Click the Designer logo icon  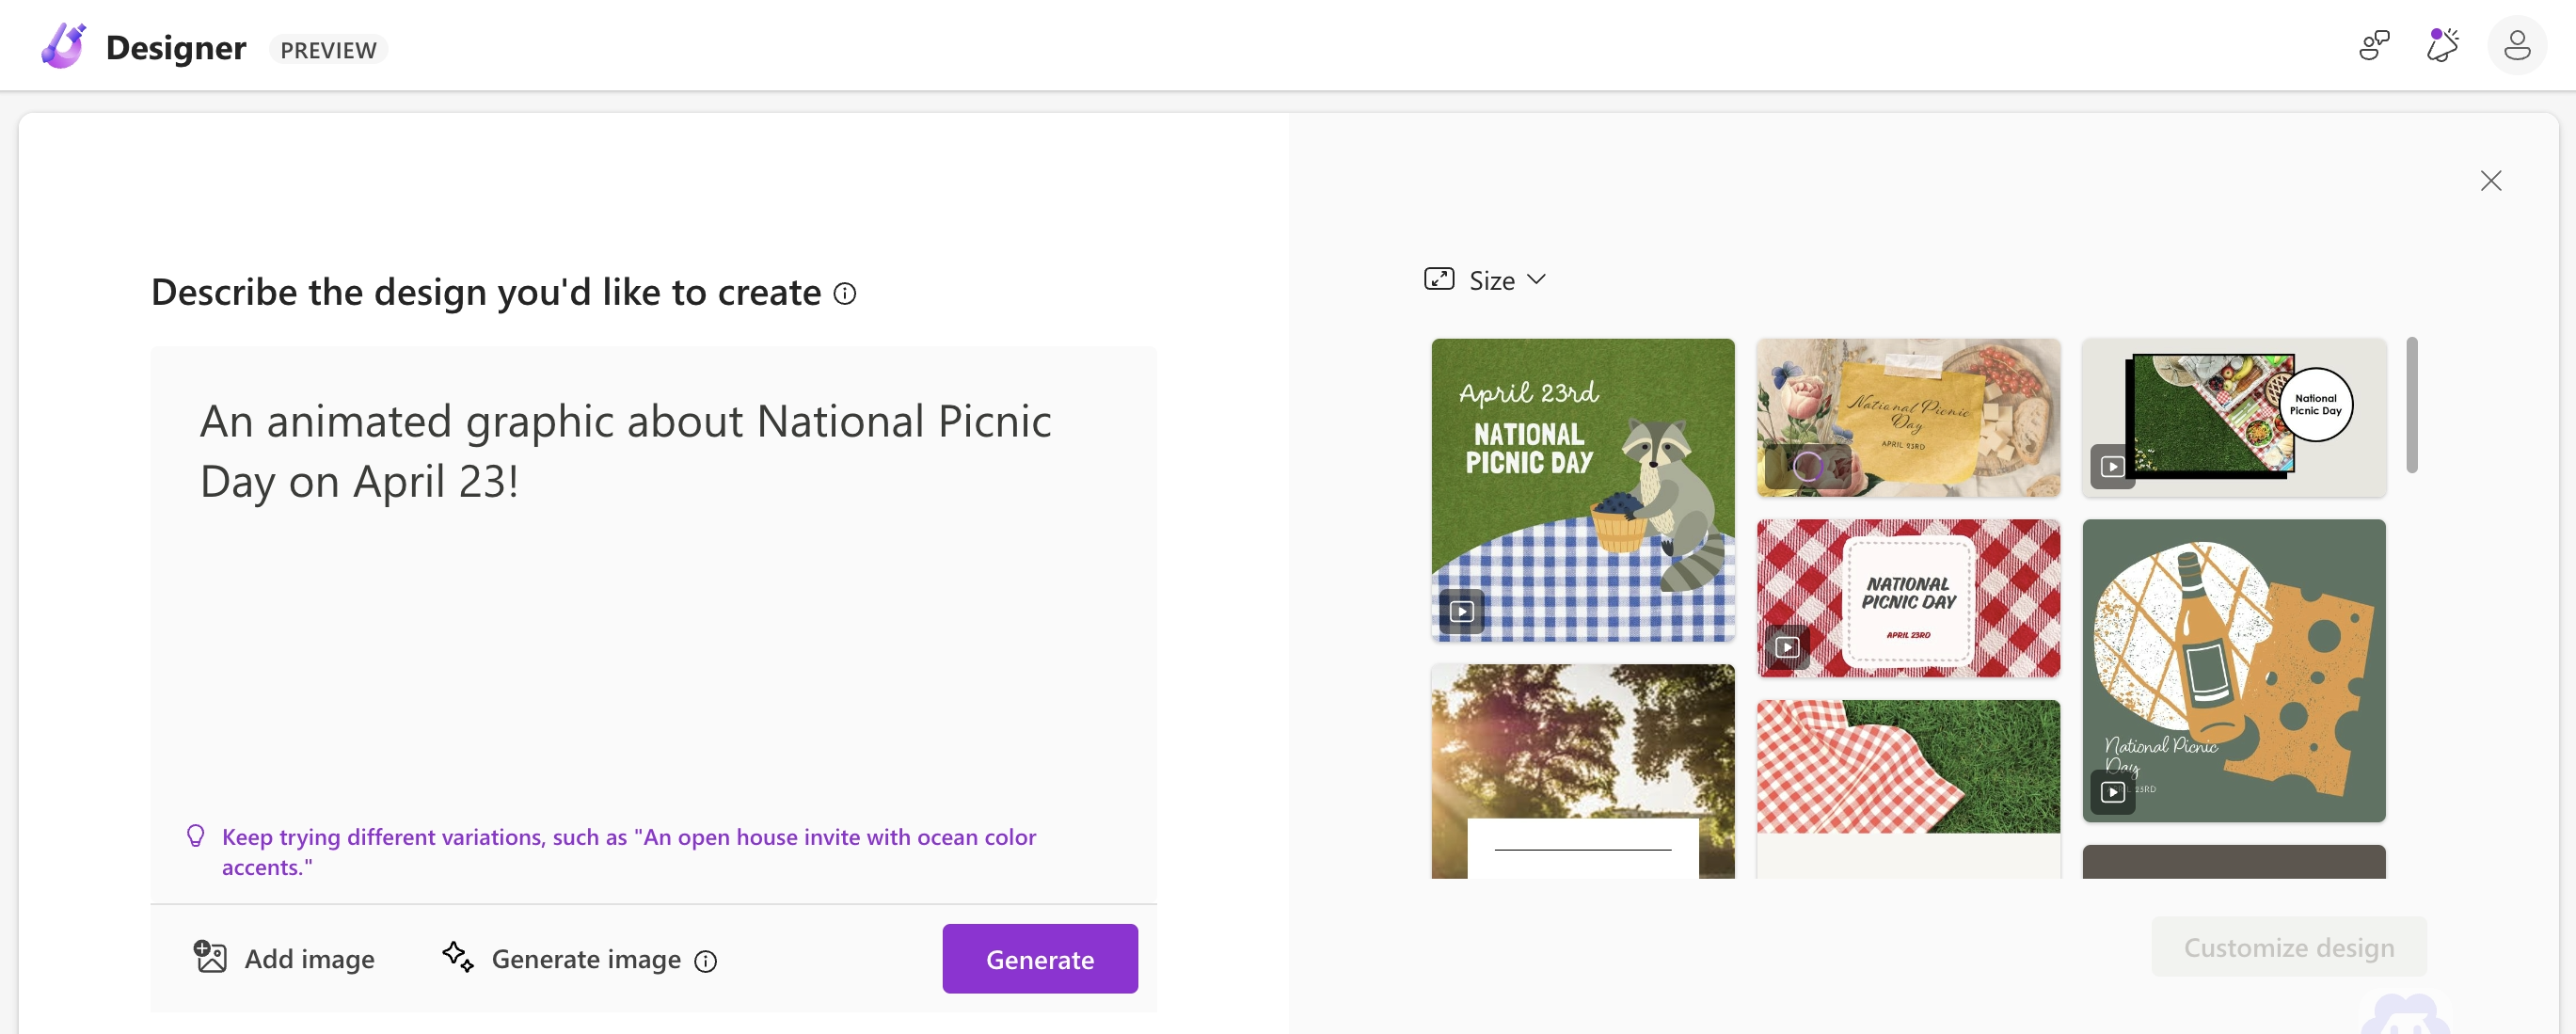pyautogui.click(x=63, y=46)
